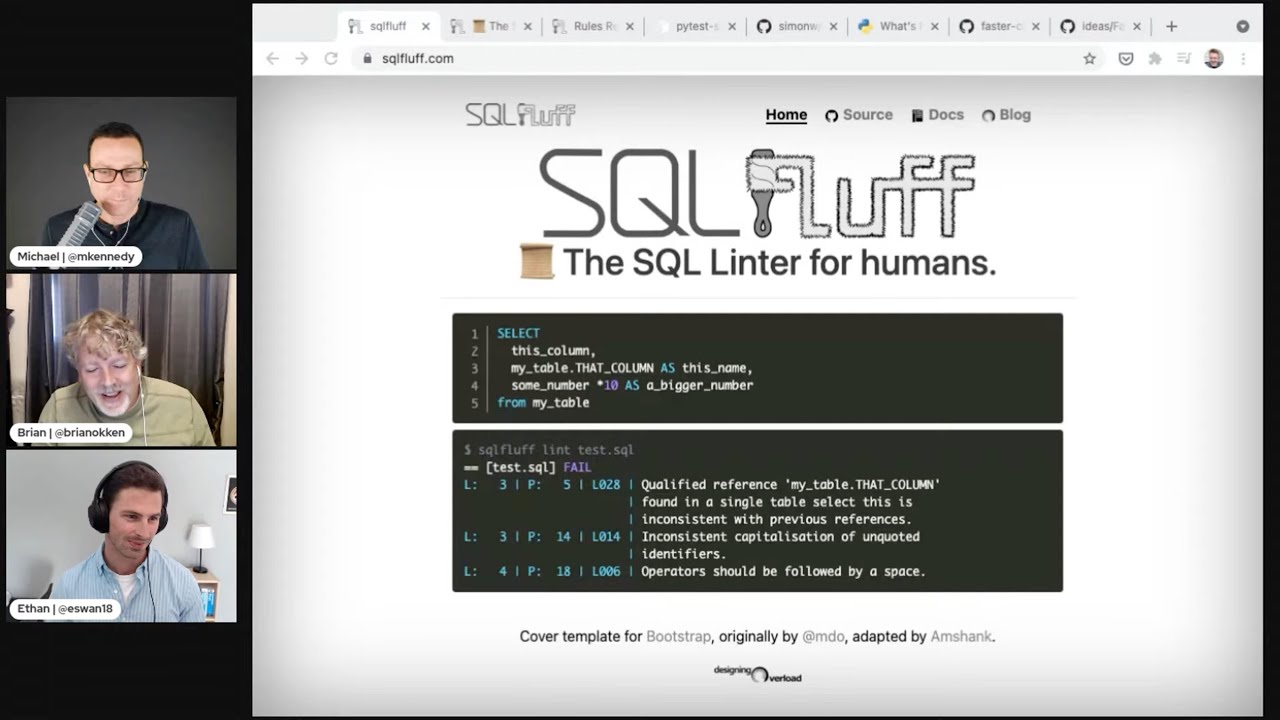1280x720 pixels.
Task: Open the @mdo link in footer
Action: [823, 636]
